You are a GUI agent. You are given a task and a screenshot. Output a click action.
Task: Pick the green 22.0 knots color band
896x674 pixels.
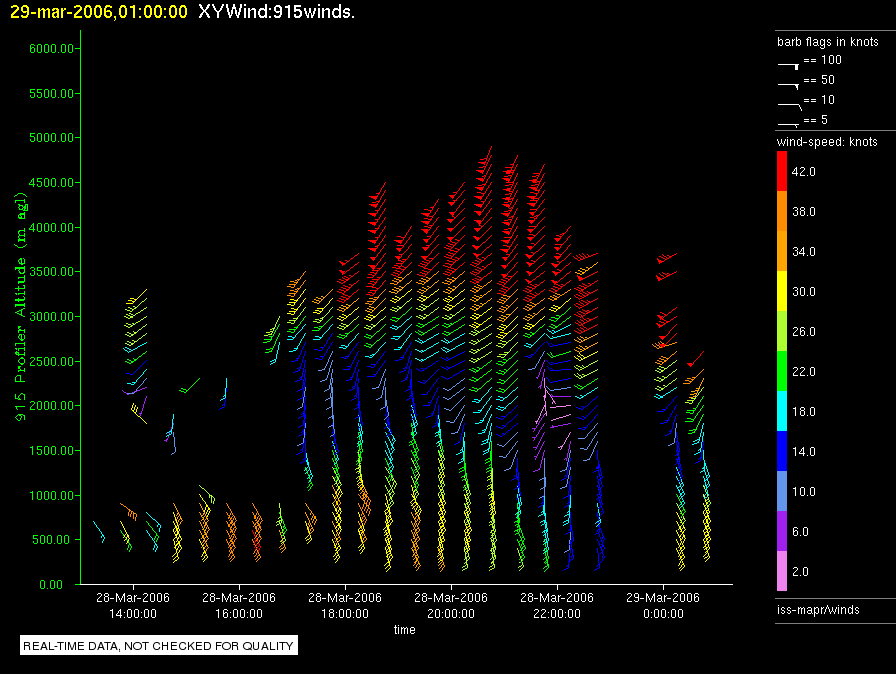click(783, 371)
